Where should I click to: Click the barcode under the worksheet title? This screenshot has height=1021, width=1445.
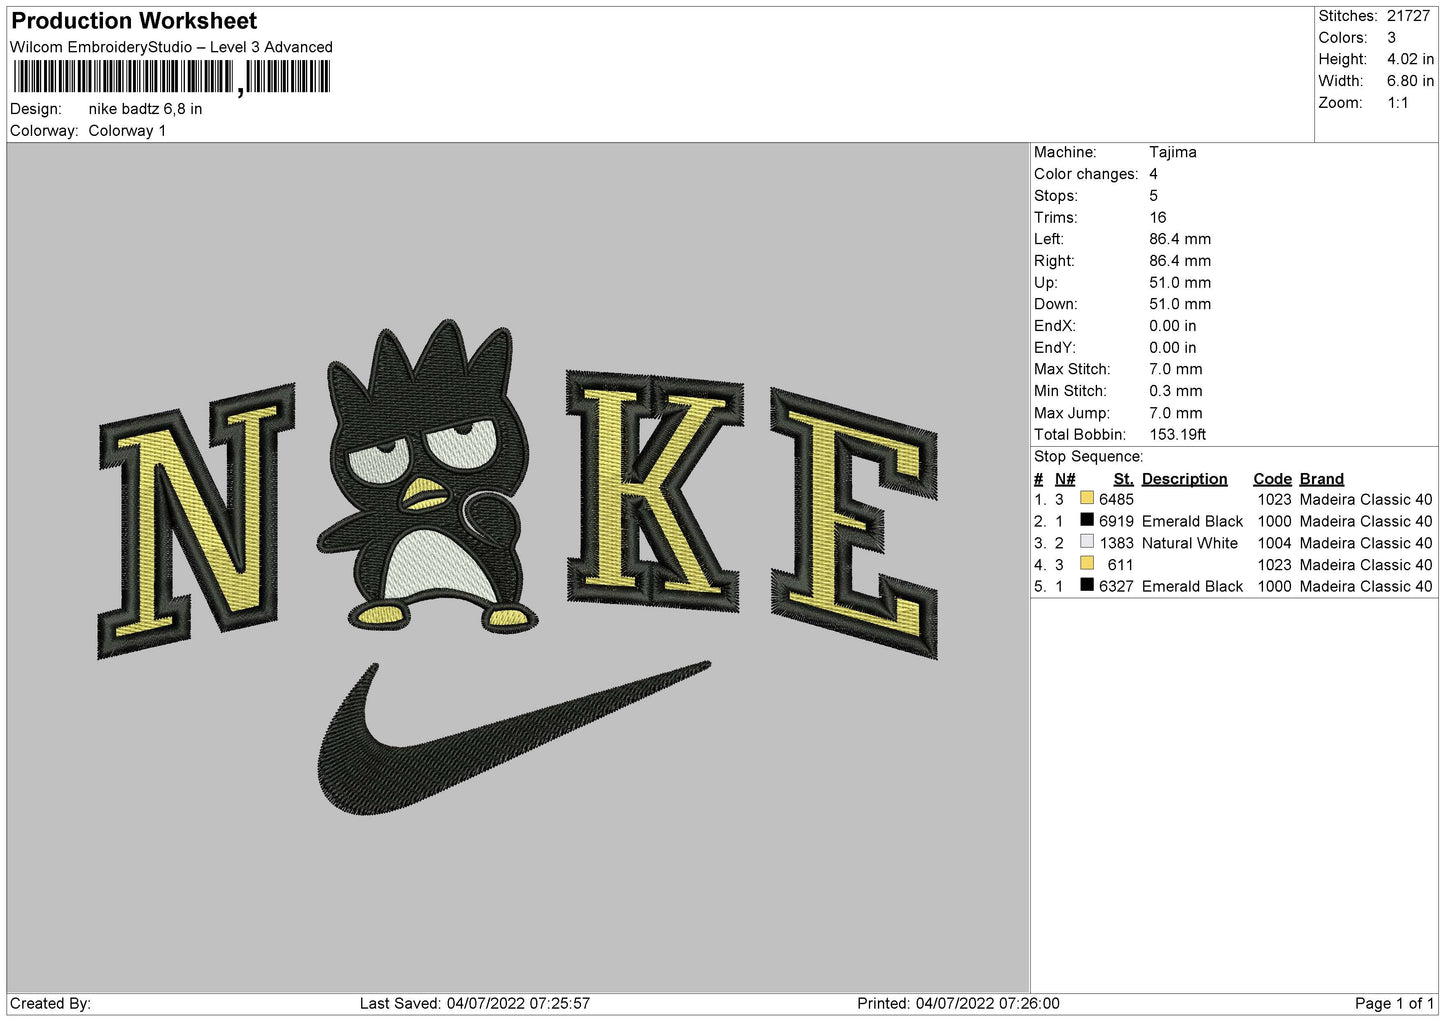pos(171,77)
